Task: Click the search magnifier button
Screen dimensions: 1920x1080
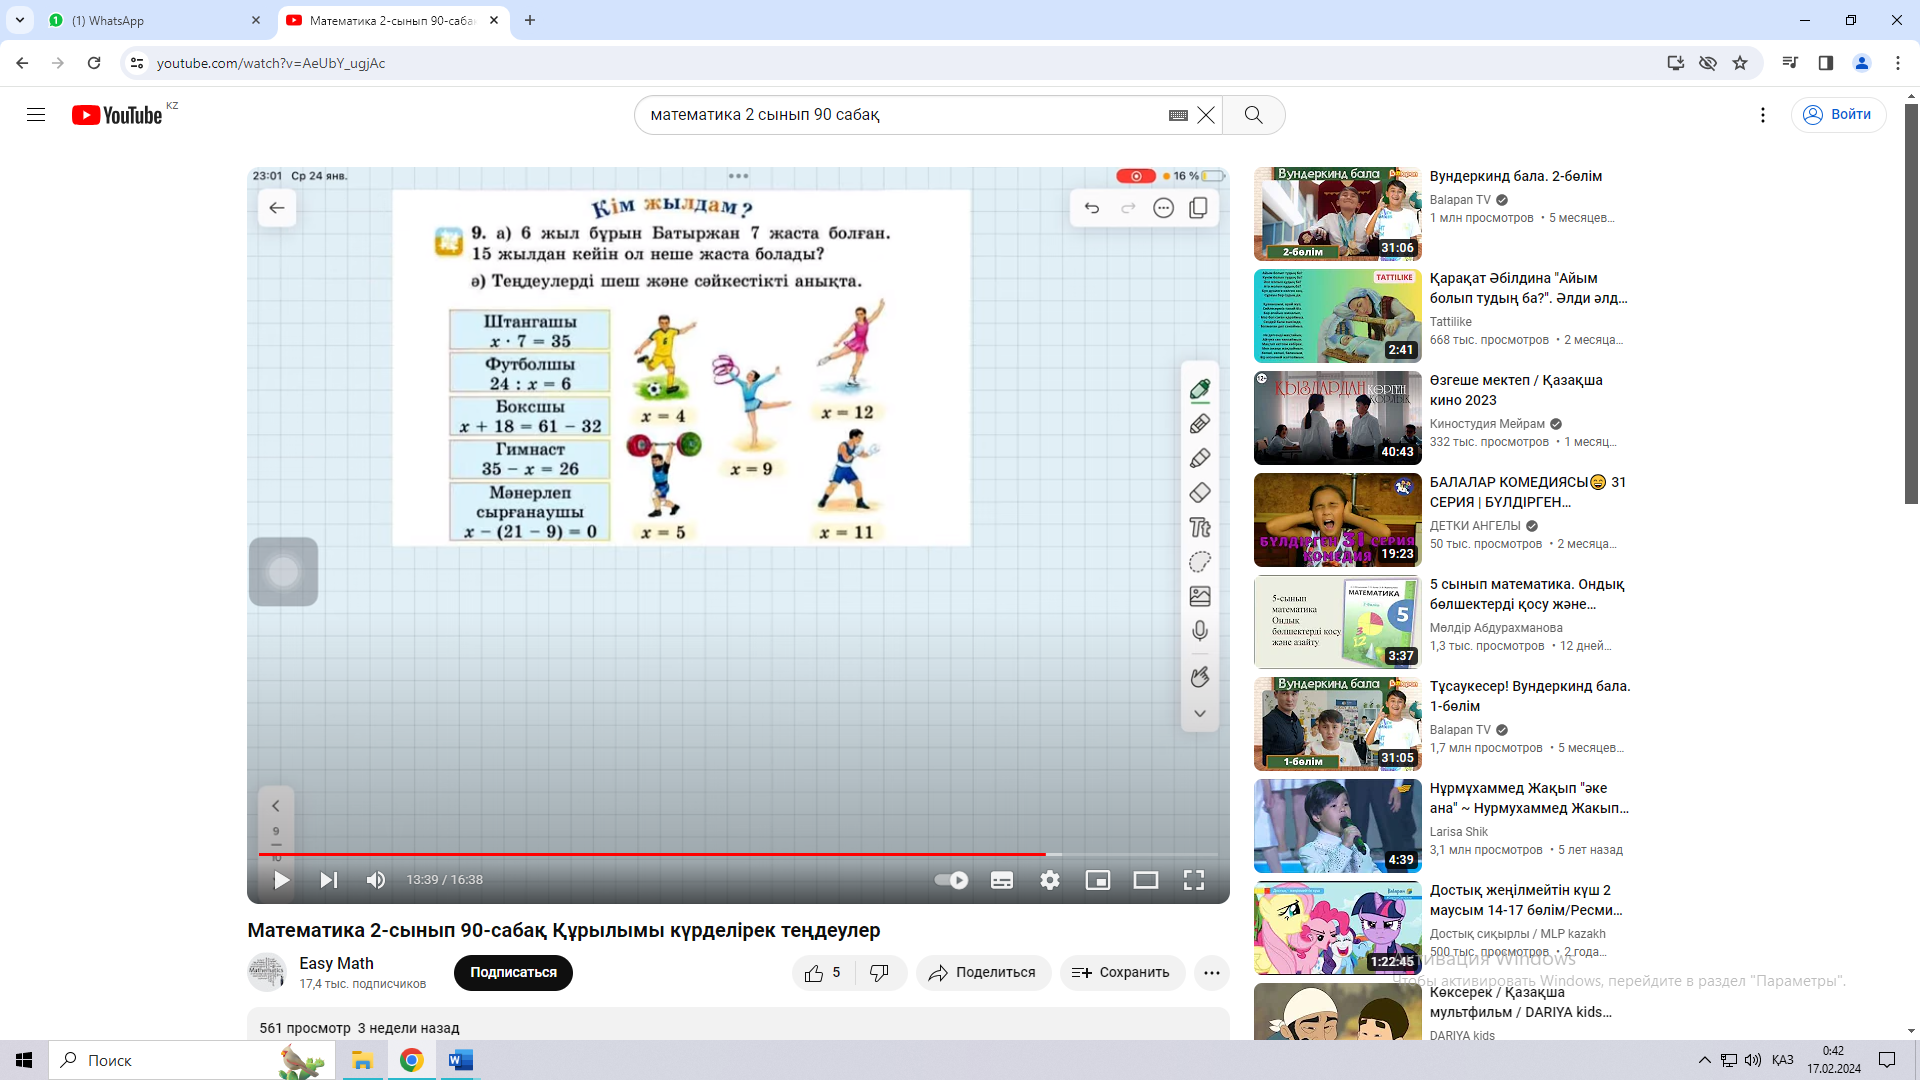Action: pyautogui.click(x=1253, y=115)
